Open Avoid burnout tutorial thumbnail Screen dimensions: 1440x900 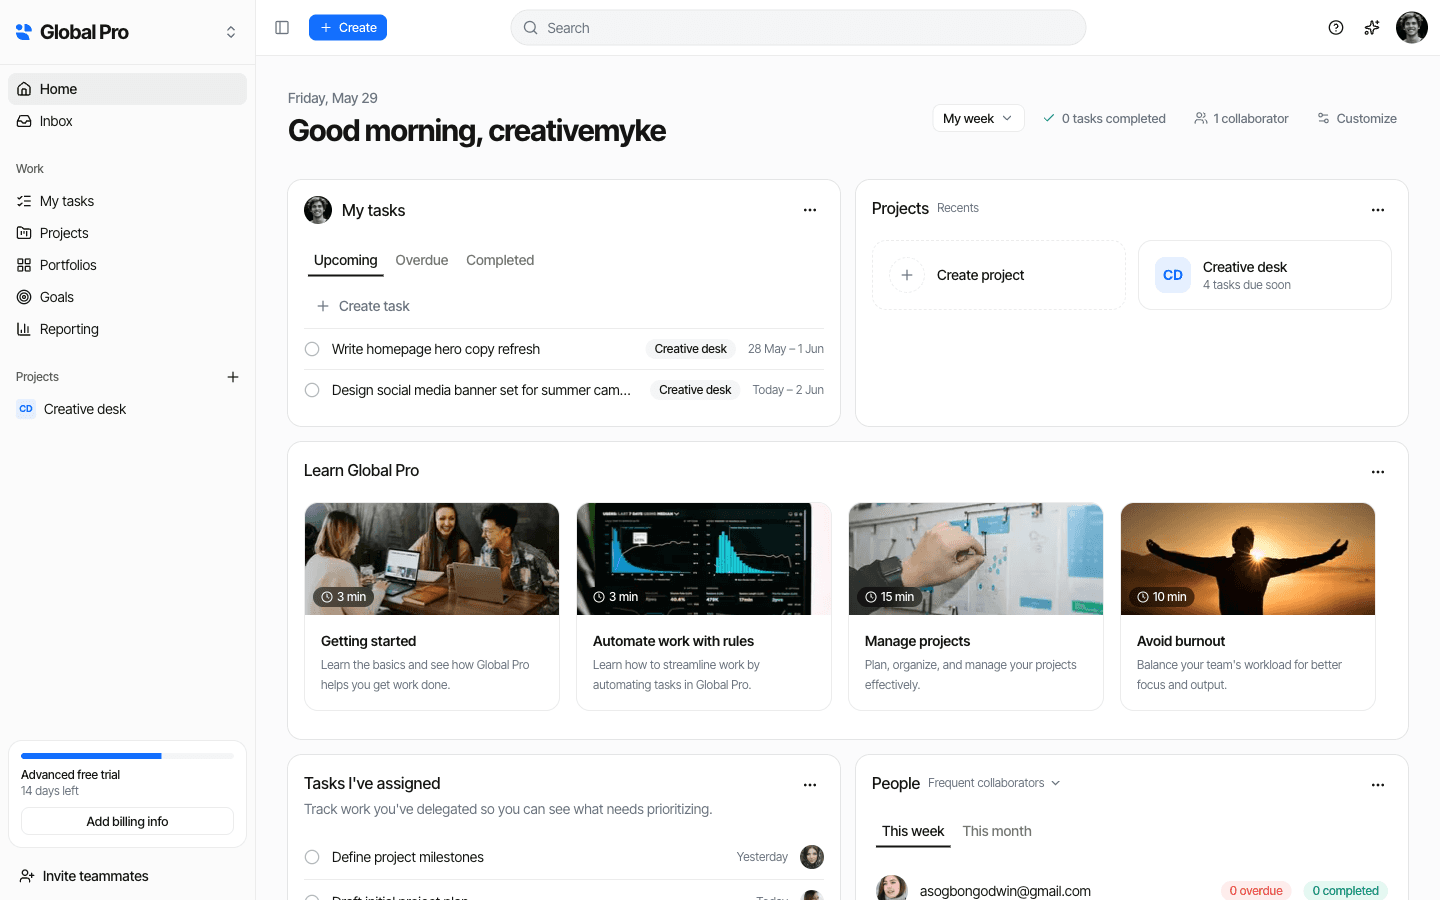tap(1248, 559)
